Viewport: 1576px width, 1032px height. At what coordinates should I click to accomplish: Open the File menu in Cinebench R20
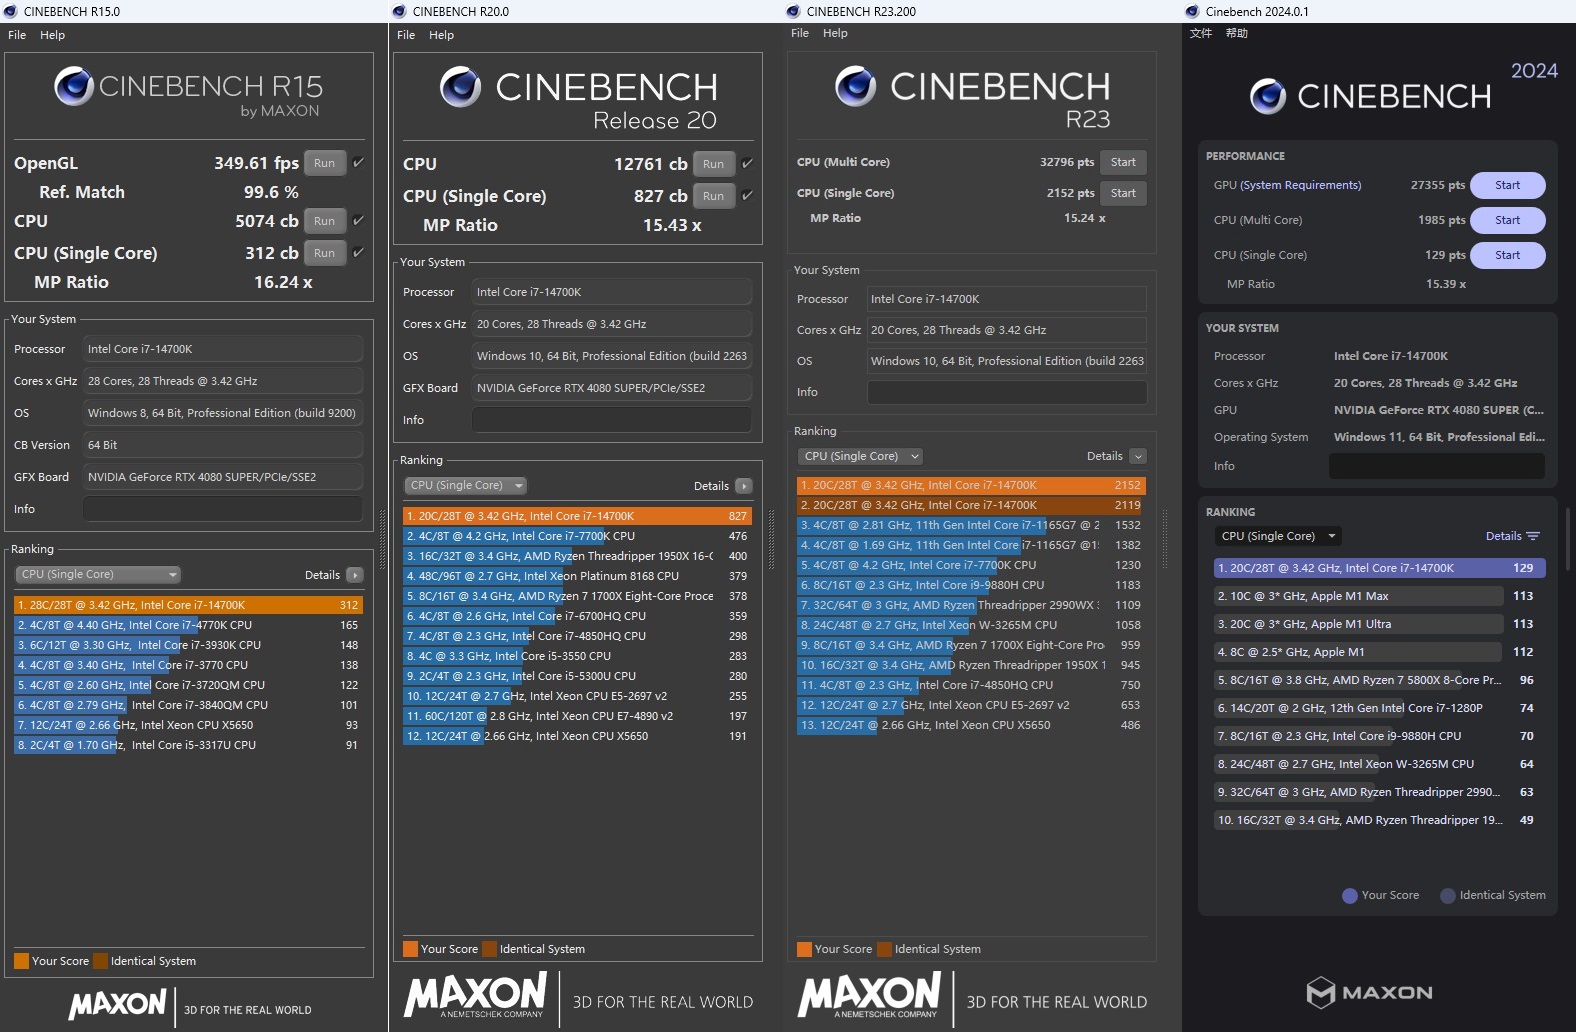click(x=406, y=35)
